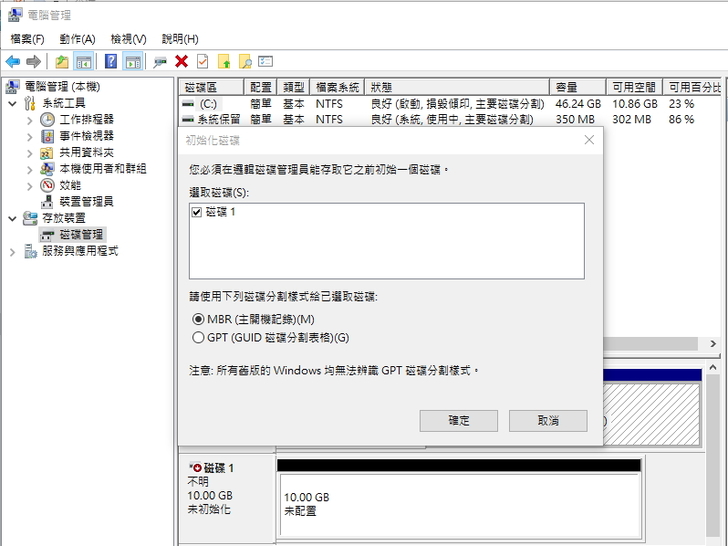Expand the 共用資料夾 node
The height and width of the screenshot is (546, 728).
(30, 153)
